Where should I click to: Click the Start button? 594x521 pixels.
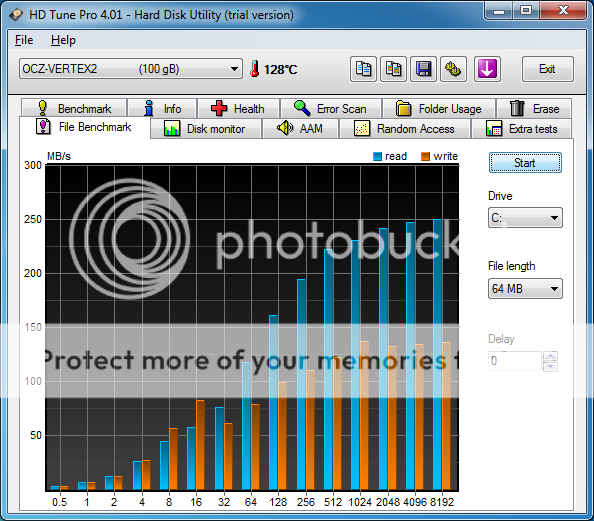point(525,163)
